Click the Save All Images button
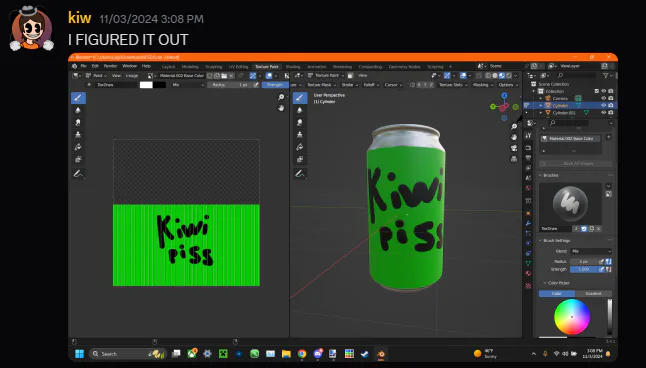The height and width of the screenshot is (368, 646). [576, 164]
